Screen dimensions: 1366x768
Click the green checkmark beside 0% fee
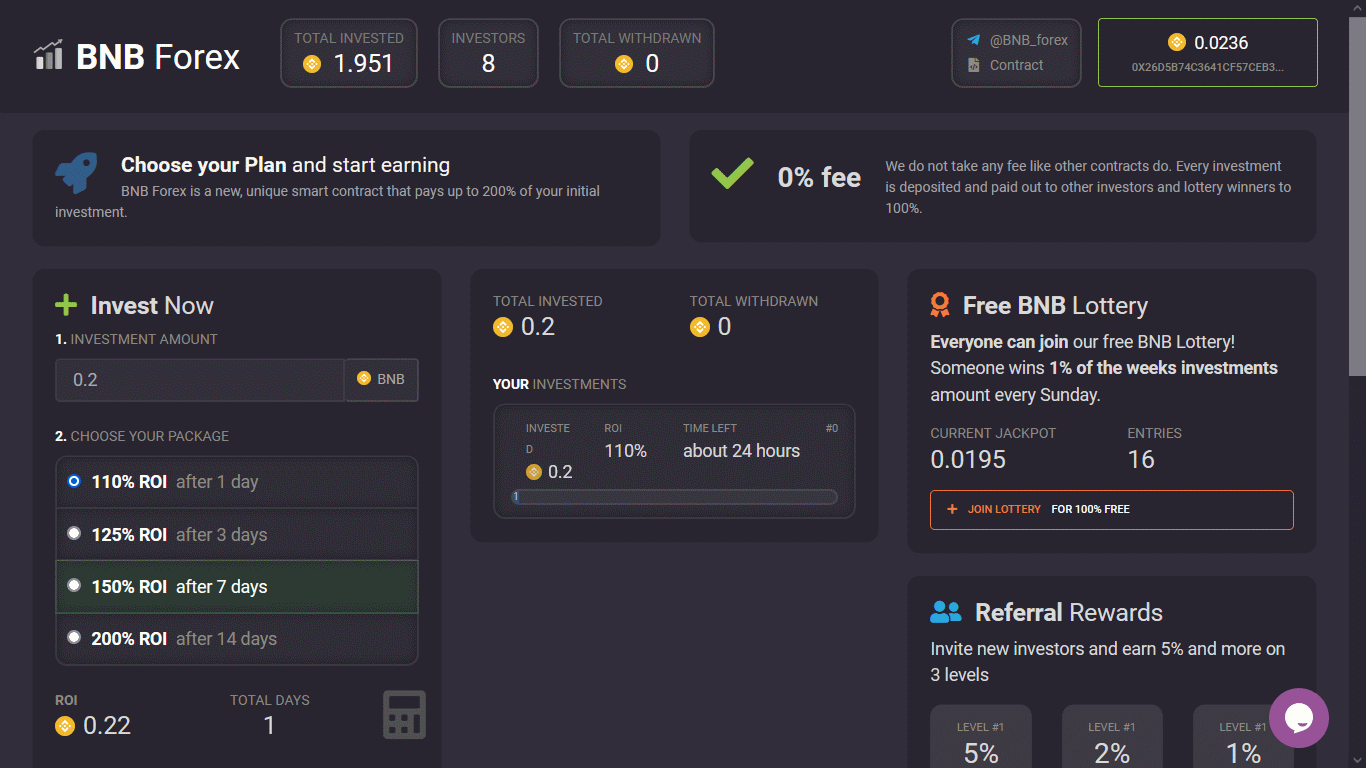tap(732, 175)
